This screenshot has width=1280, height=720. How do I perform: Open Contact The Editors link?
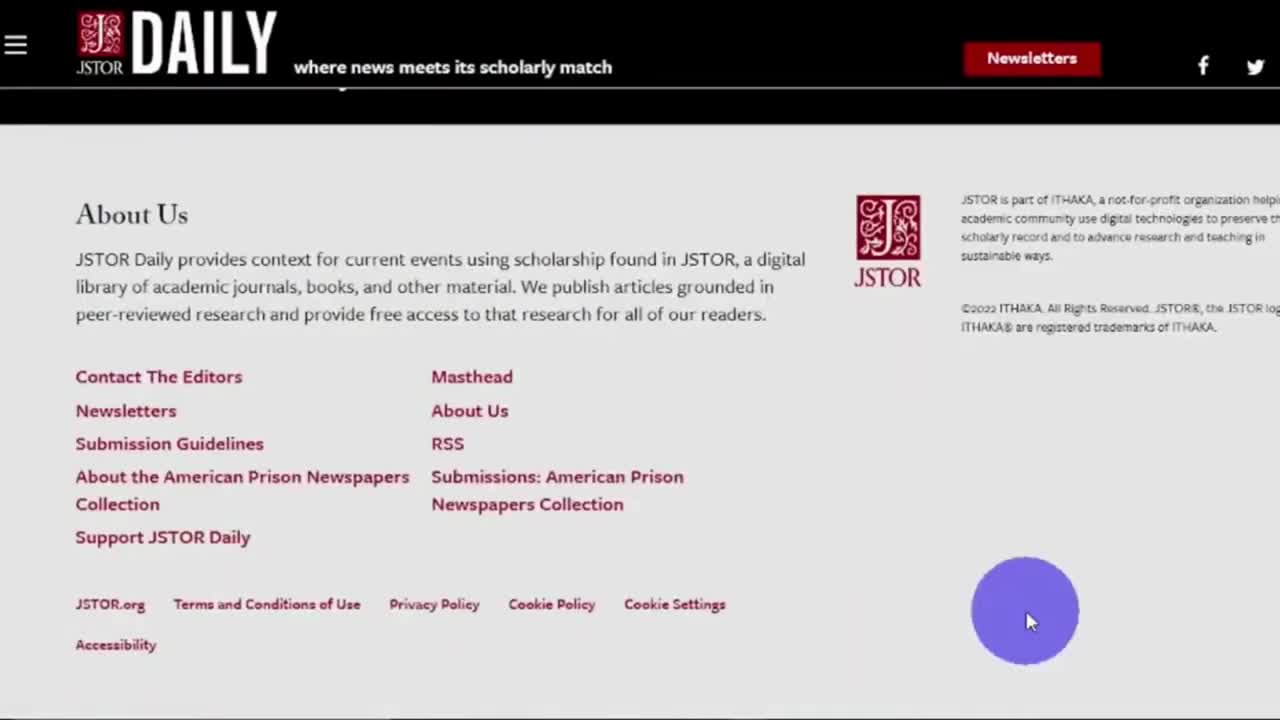click(x=159, y=376)
